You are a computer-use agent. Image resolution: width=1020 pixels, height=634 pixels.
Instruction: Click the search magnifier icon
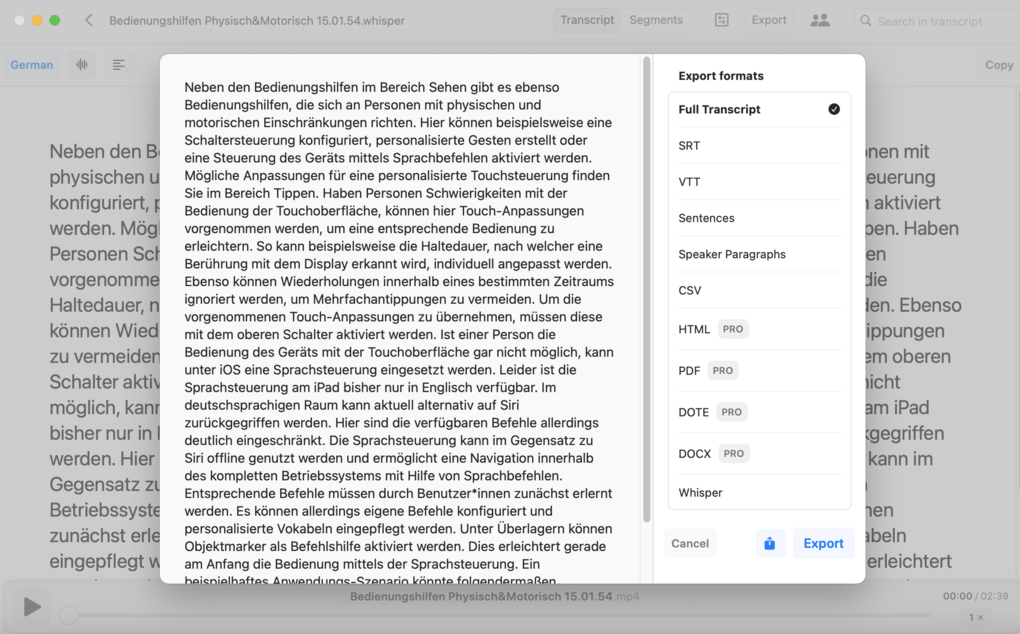pos(865,21)
